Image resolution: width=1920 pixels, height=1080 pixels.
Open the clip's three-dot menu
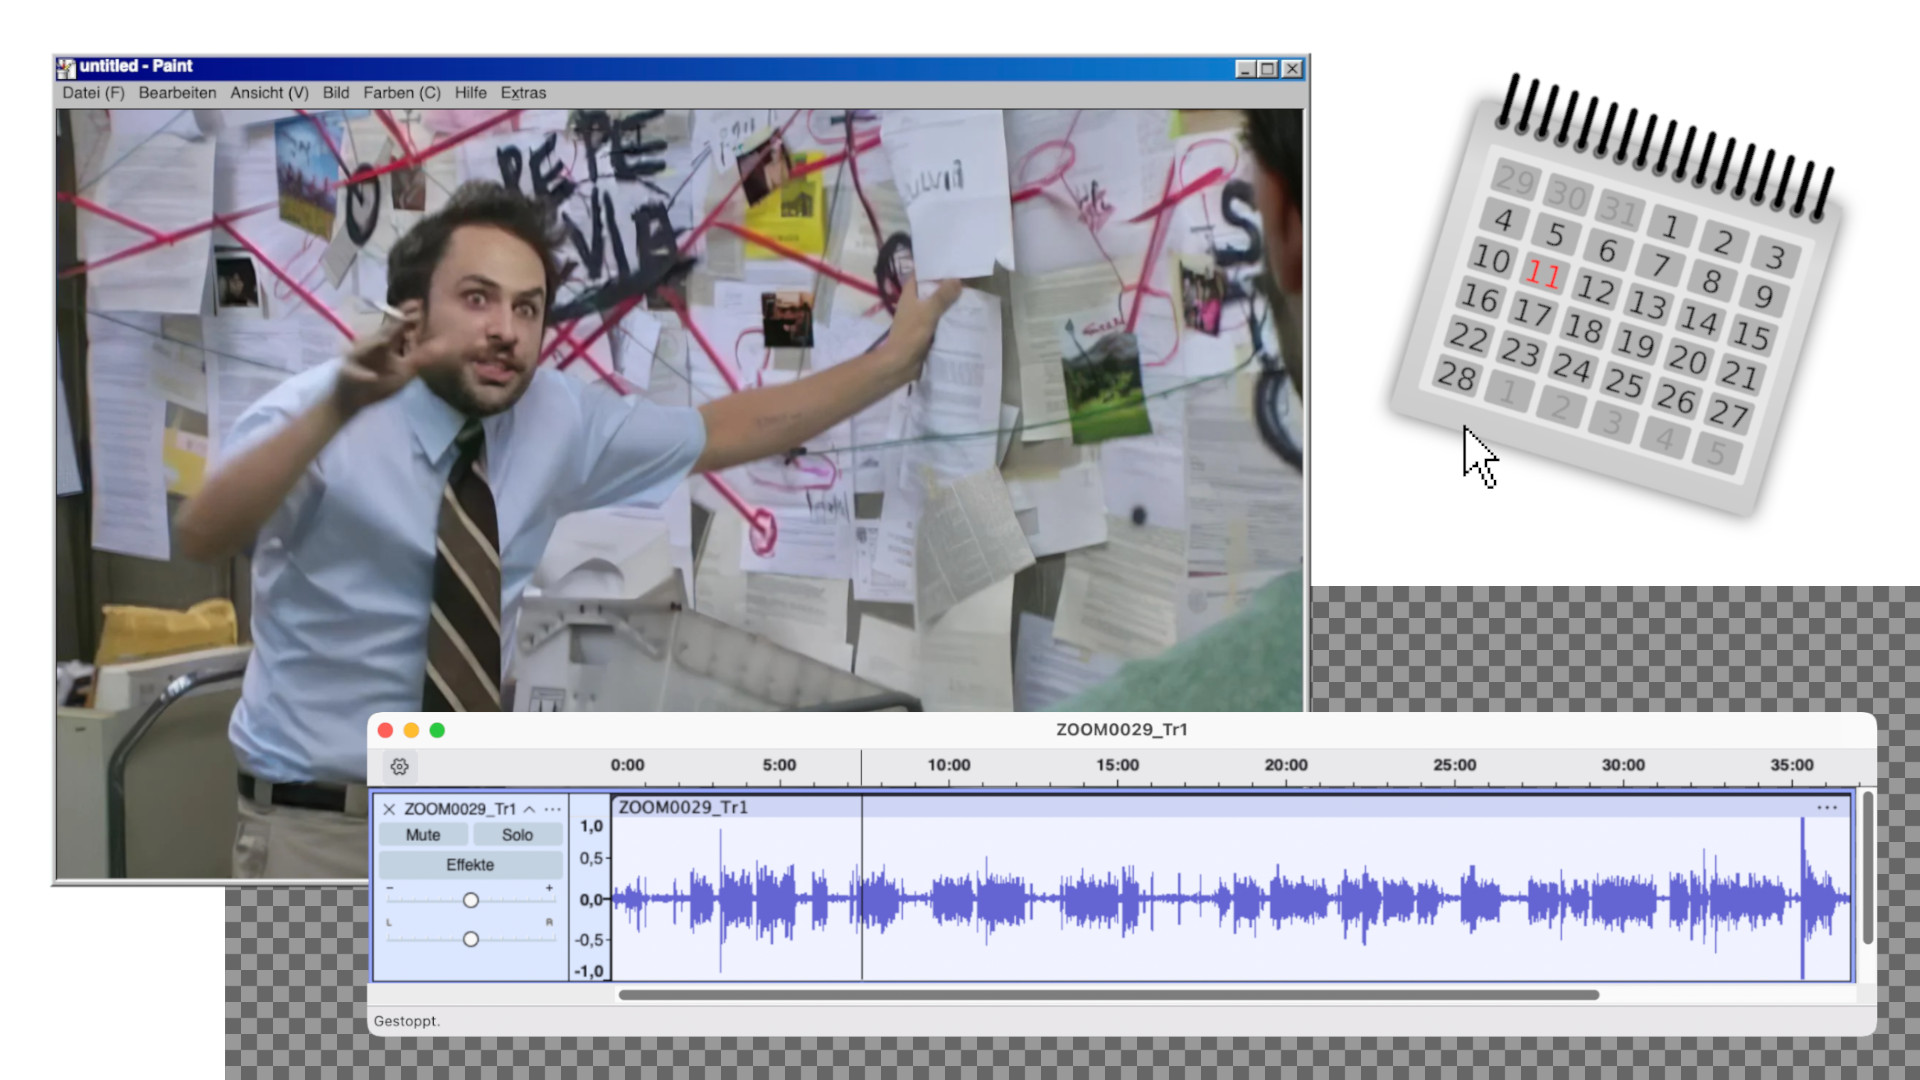point(1826,807)
